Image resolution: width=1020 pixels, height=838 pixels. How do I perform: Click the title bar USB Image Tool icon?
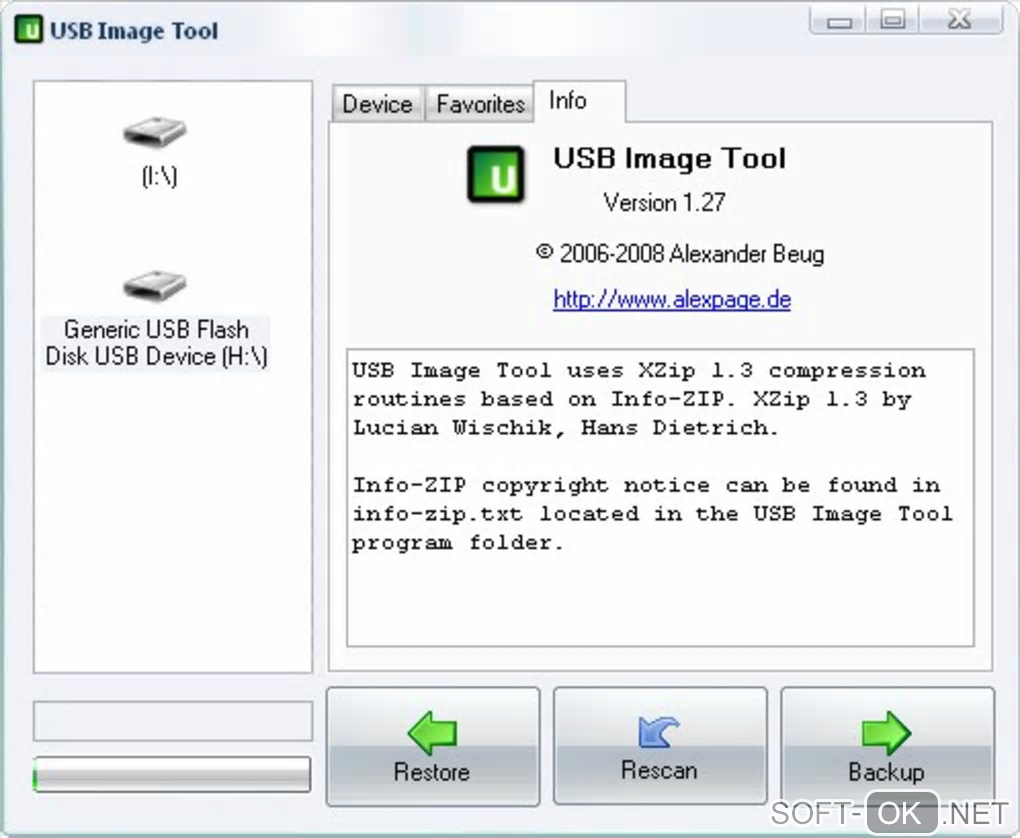(28, 30)
